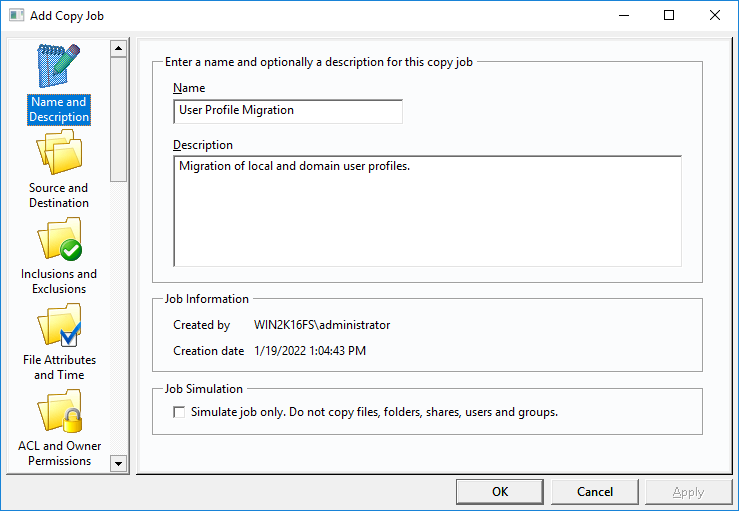Maximize the Add Copy Job window

[x=669, y=16]
